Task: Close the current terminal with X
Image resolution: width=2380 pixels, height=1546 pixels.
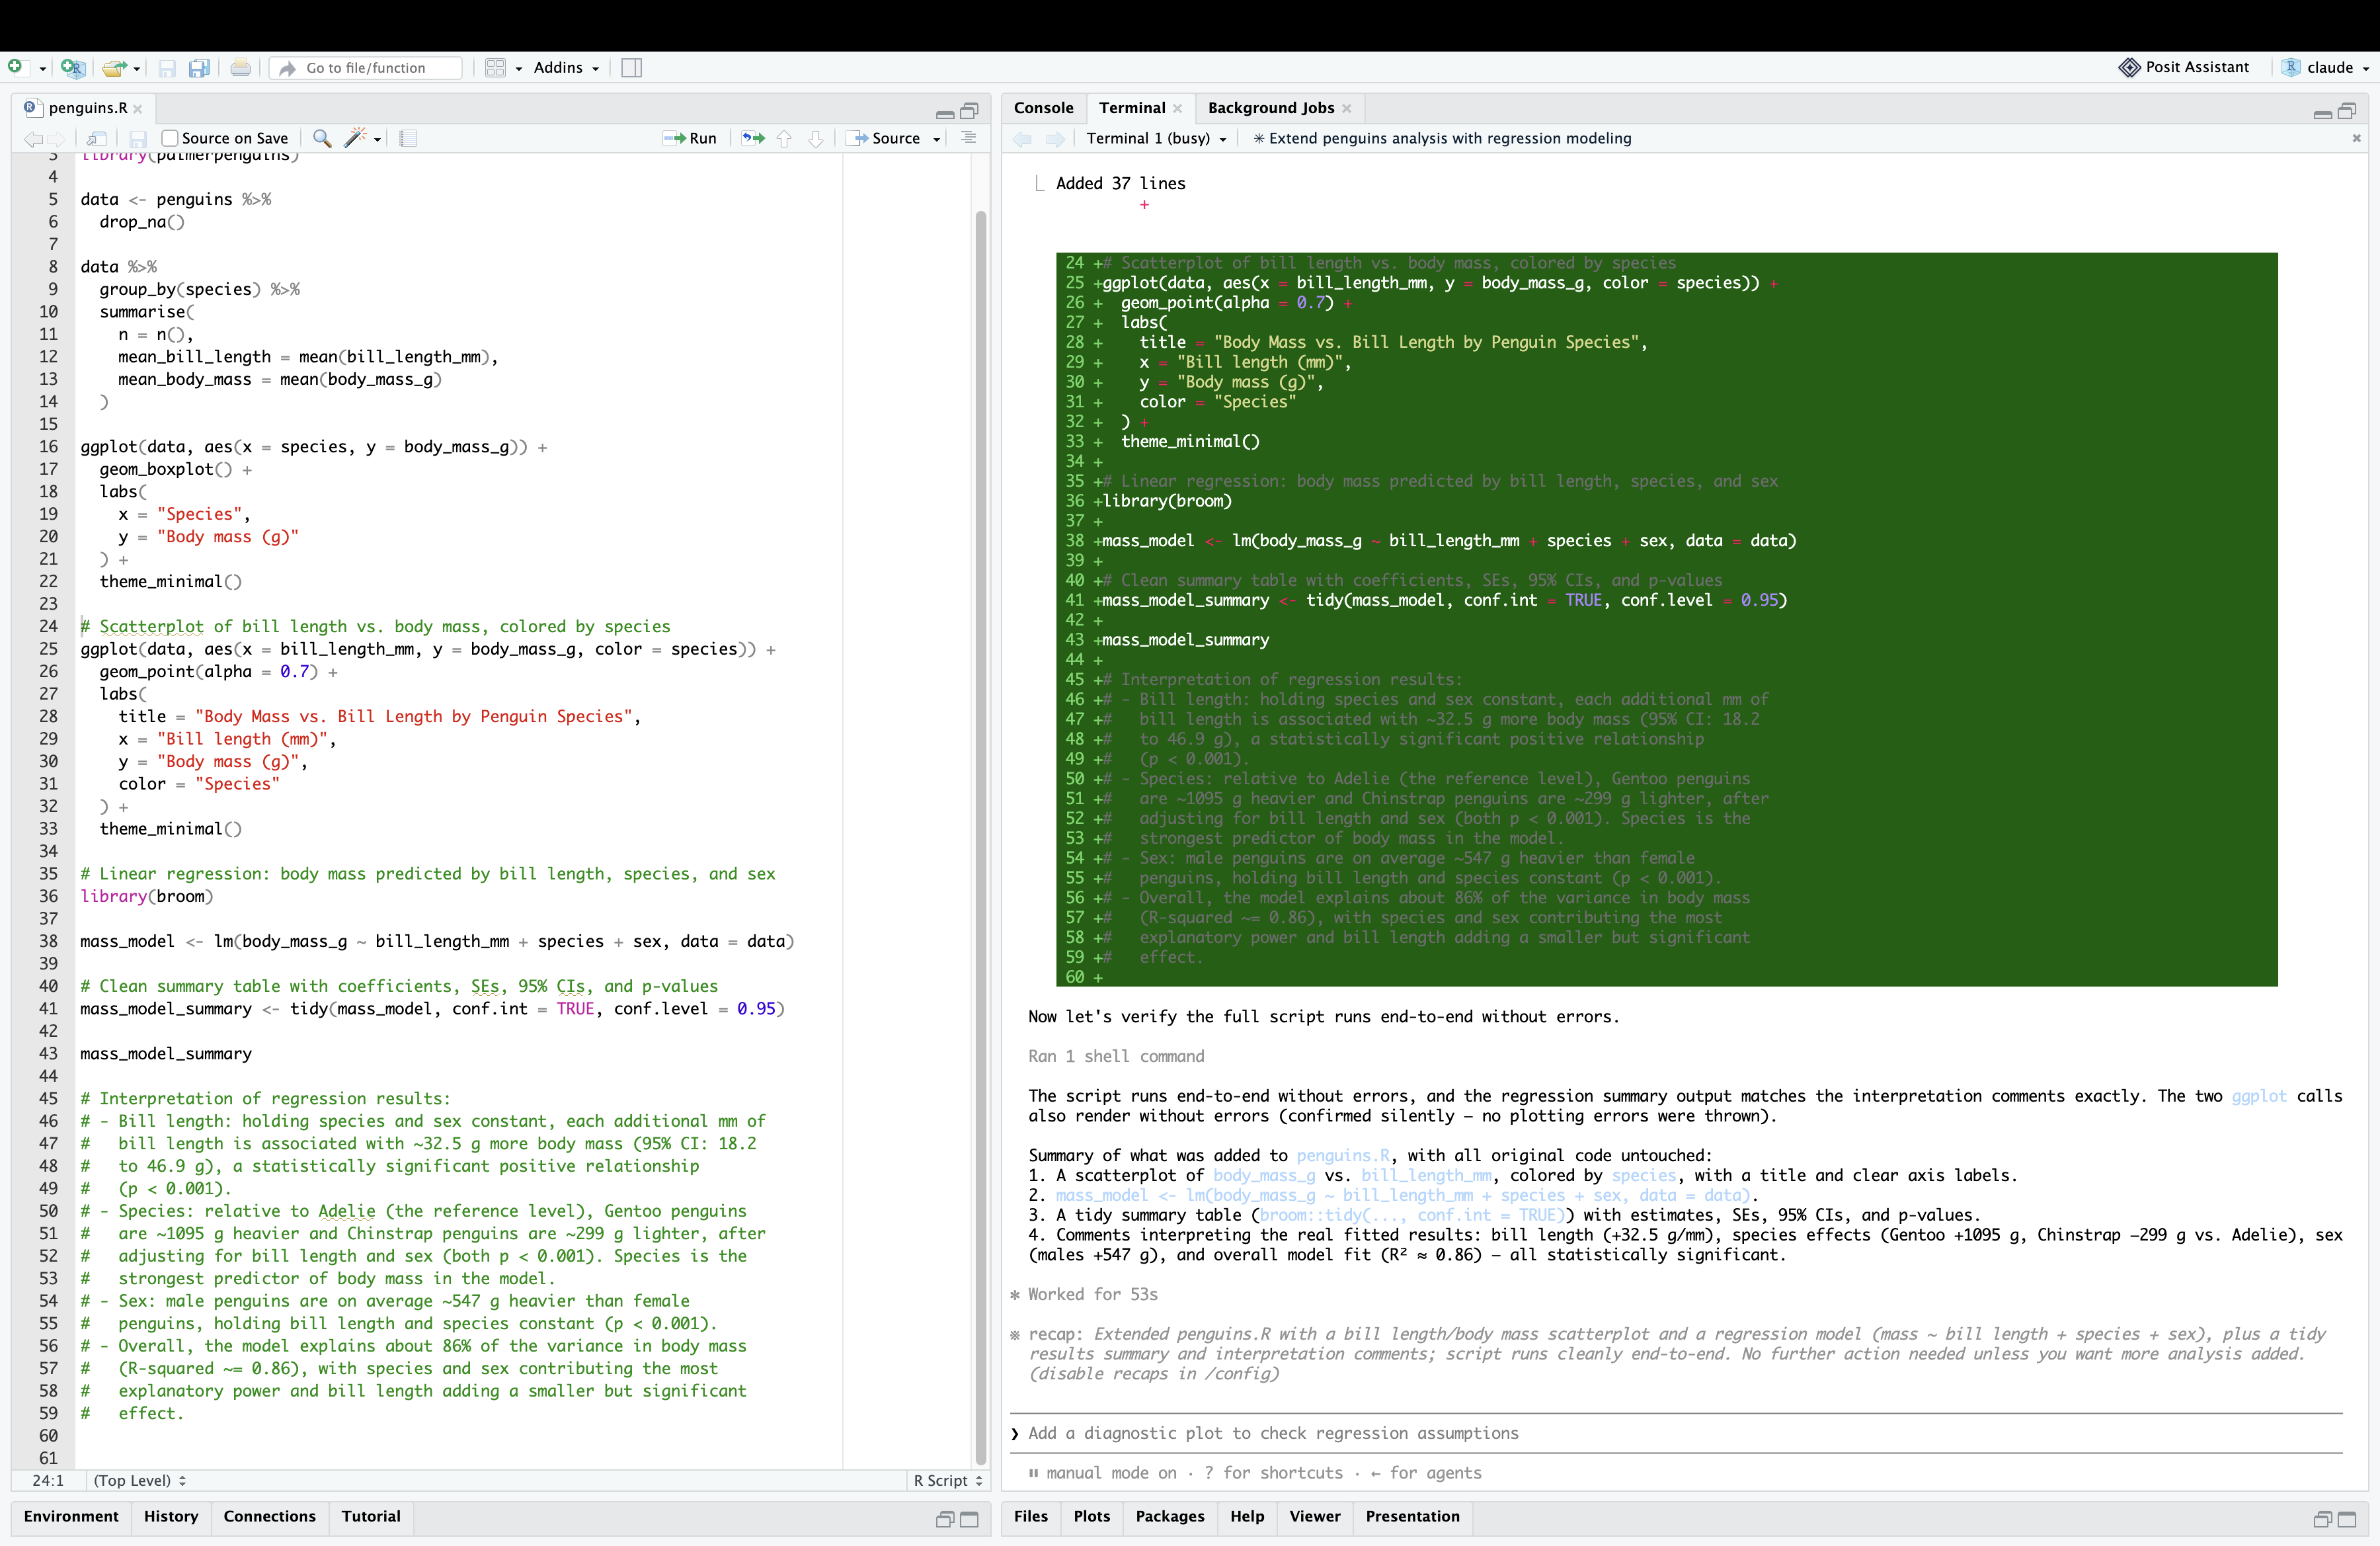Action: point(2356,139)
